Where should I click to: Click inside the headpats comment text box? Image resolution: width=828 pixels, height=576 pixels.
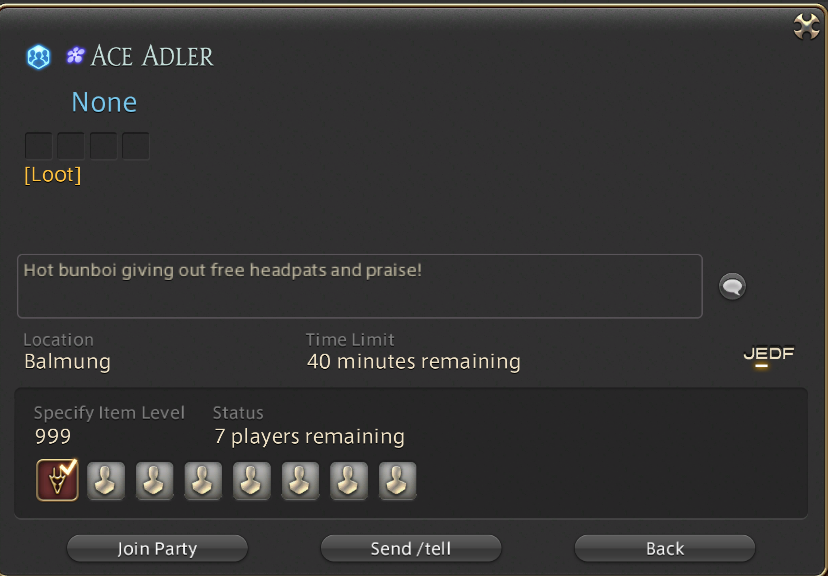[360, 286]
